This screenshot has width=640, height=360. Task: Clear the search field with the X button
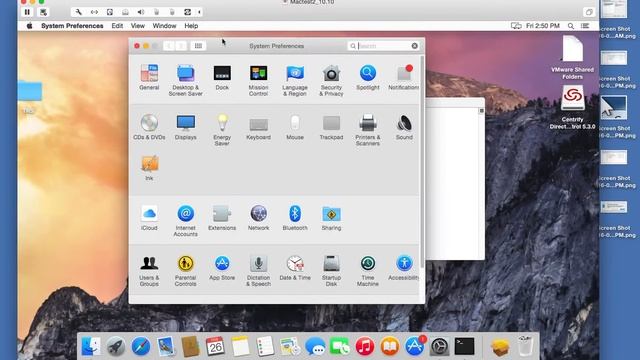(415, 46)
